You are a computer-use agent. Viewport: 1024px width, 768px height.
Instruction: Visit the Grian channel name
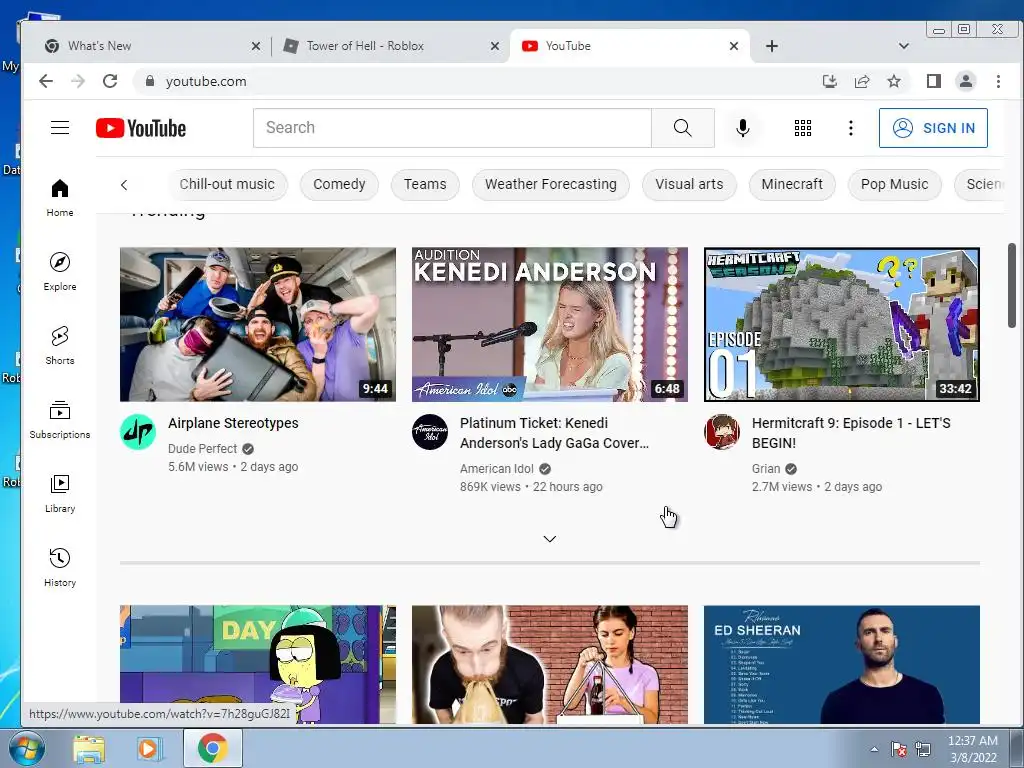point(766,469)
